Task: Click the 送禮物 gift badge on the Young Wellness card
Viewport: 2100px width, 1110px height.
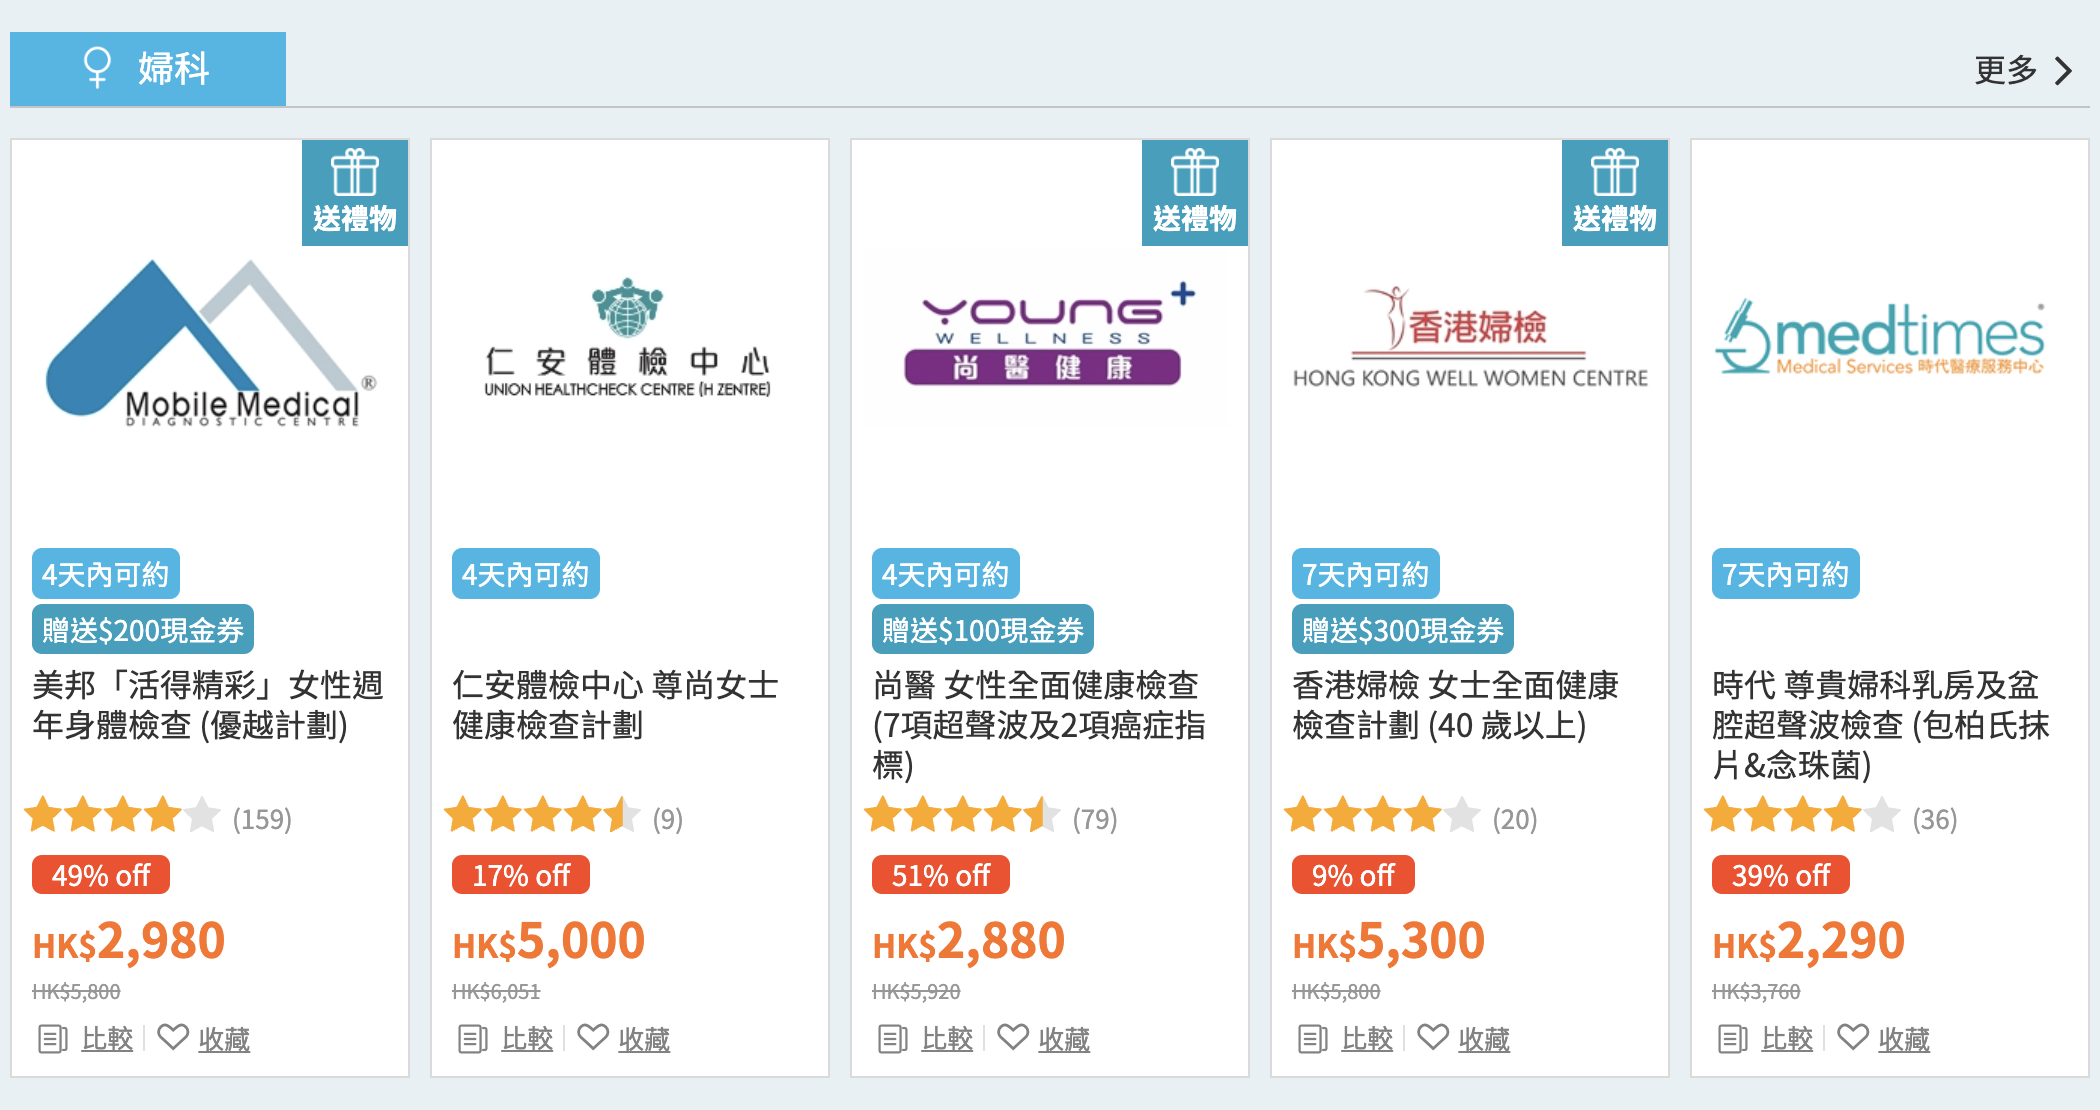Action: pyautogui.click(x=1195, y=192)
